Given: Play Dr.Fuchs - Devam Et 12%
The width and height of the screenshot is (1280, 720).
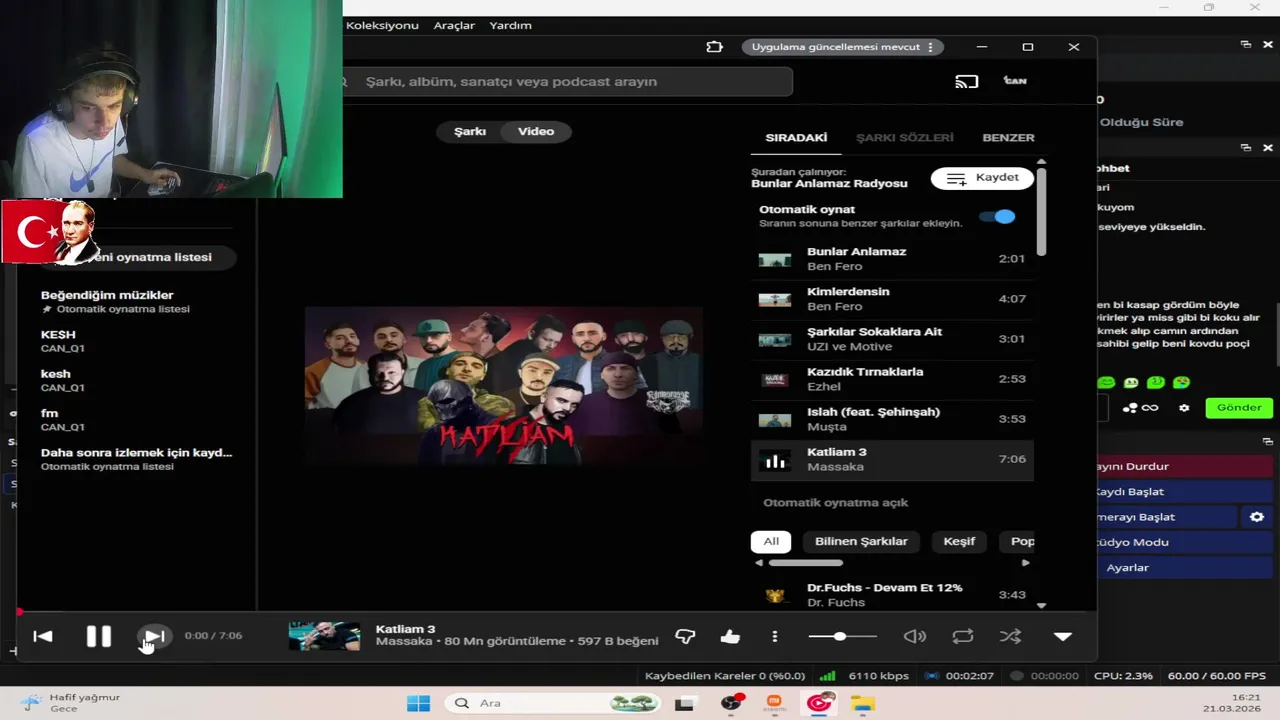Looking at the screenshot, I should coord(892,595).
